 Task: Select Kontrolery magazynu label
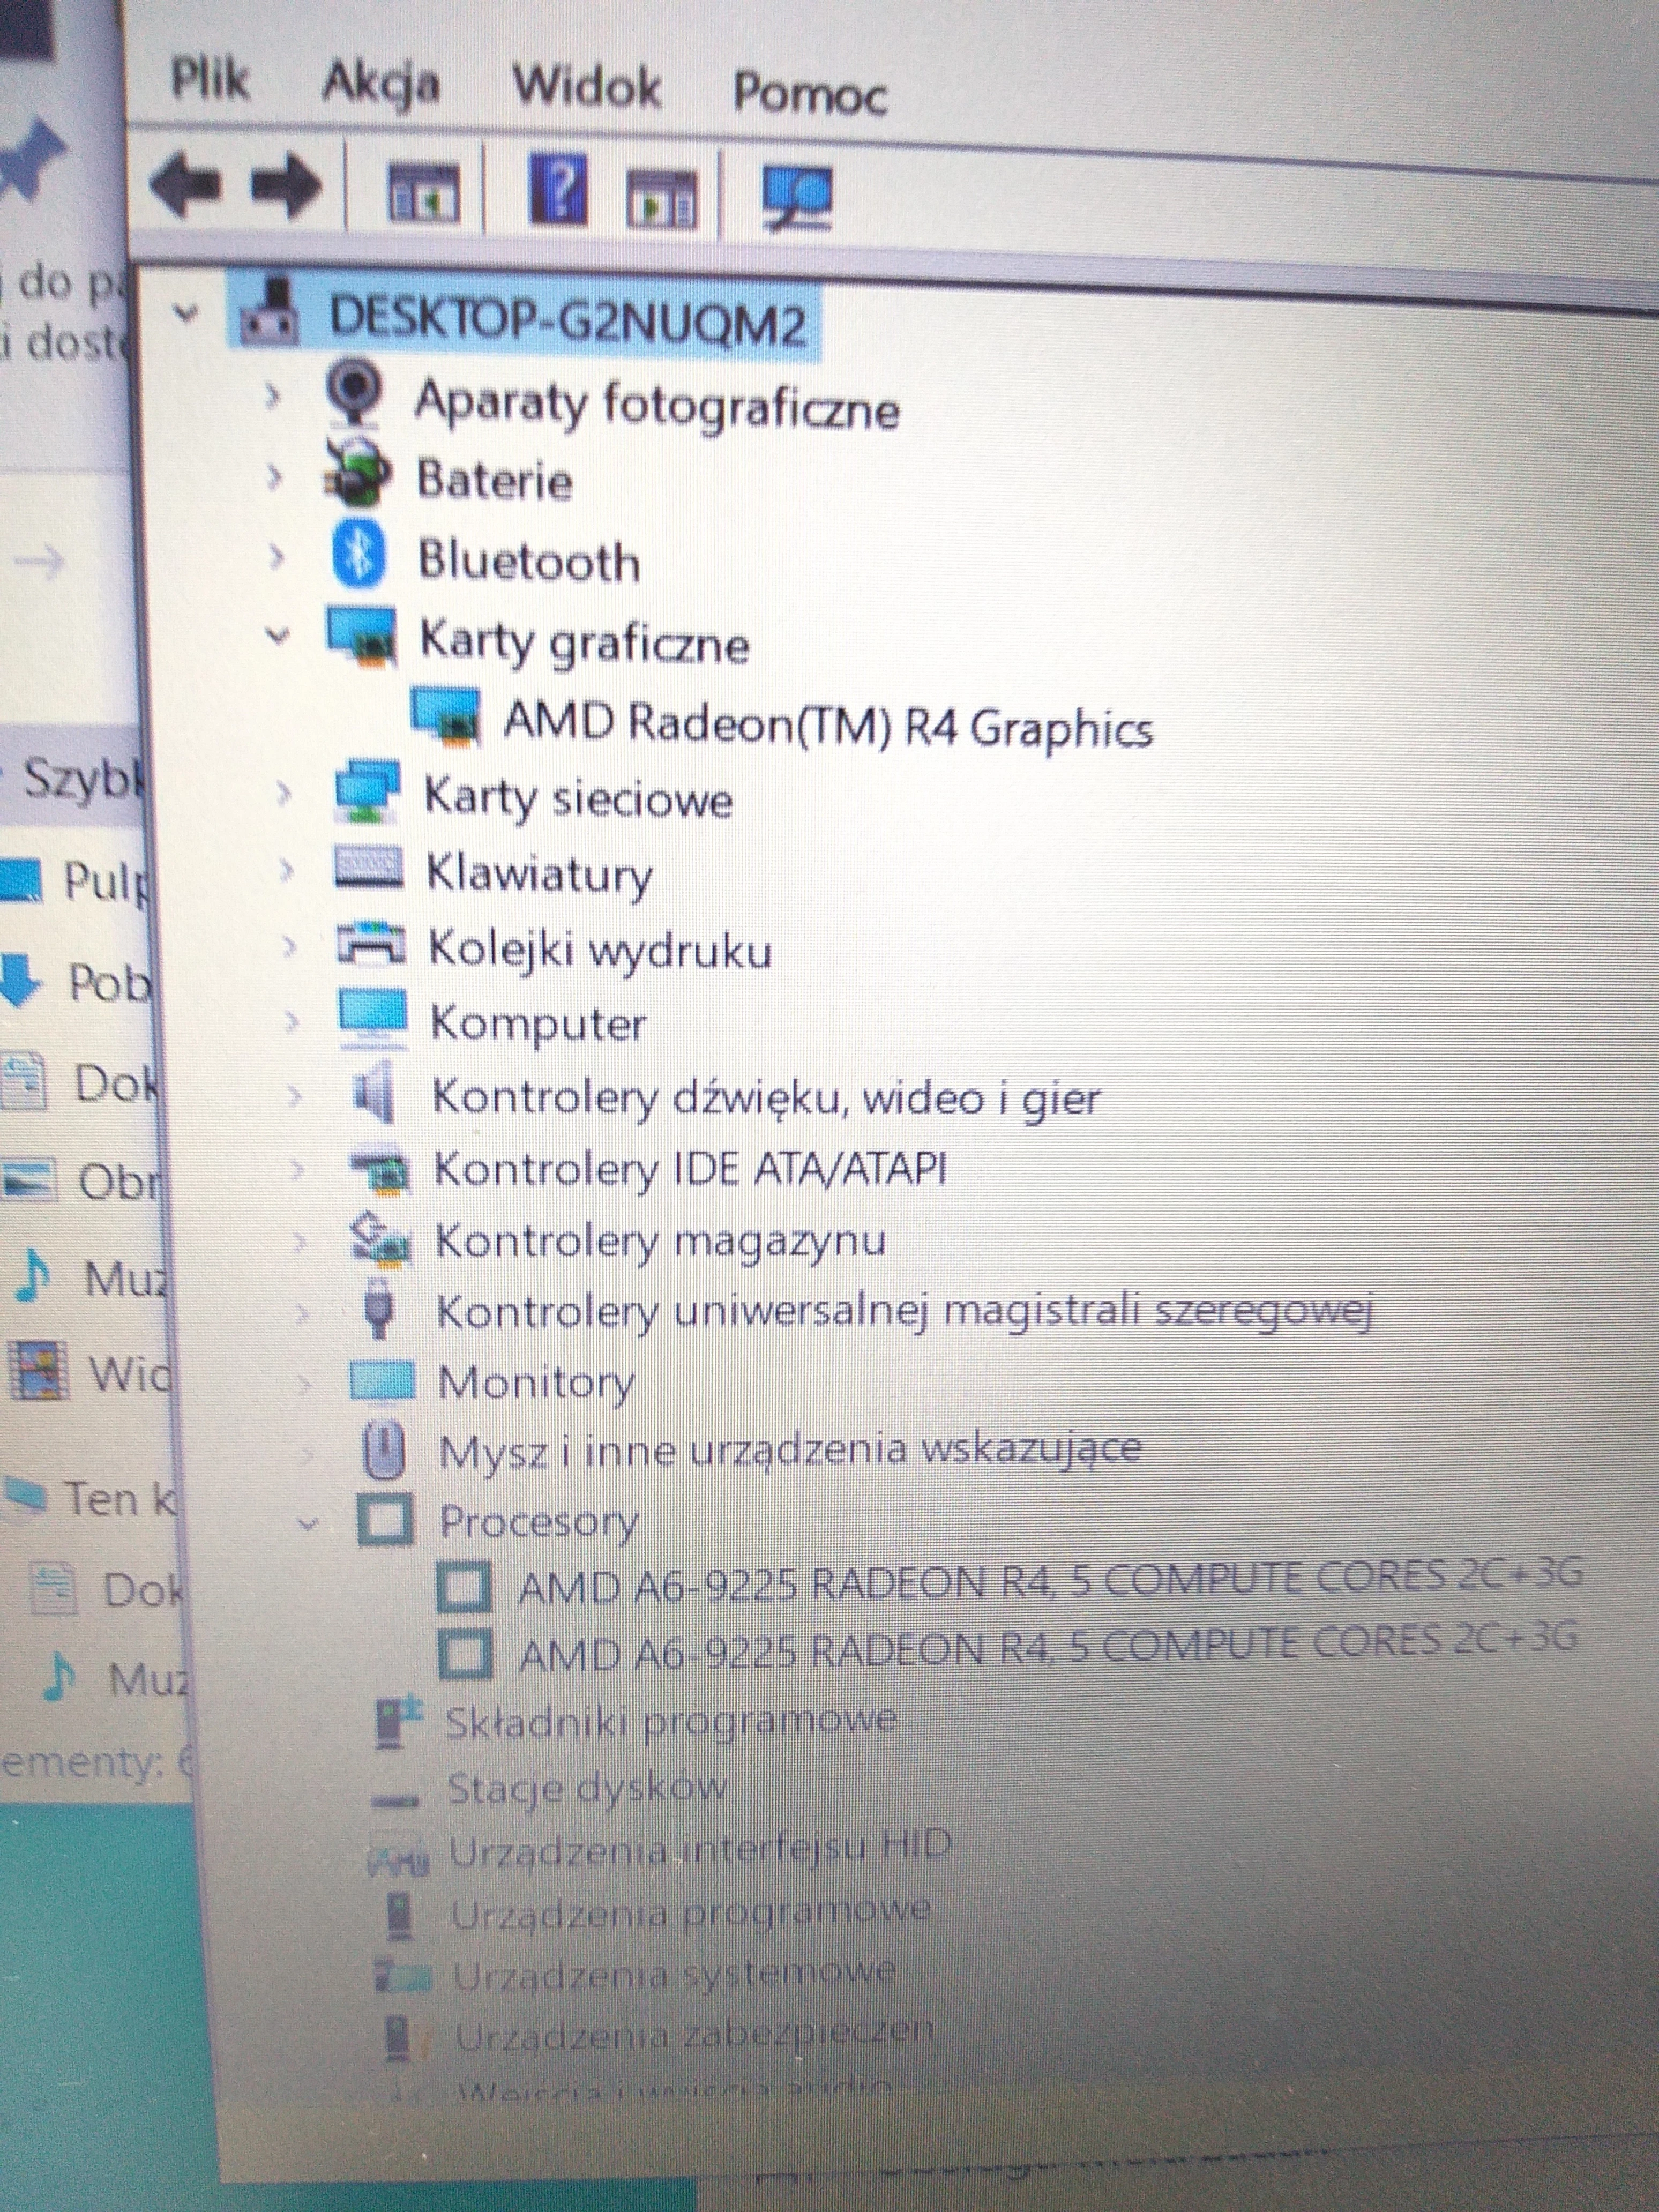[x=661, y=1241]
